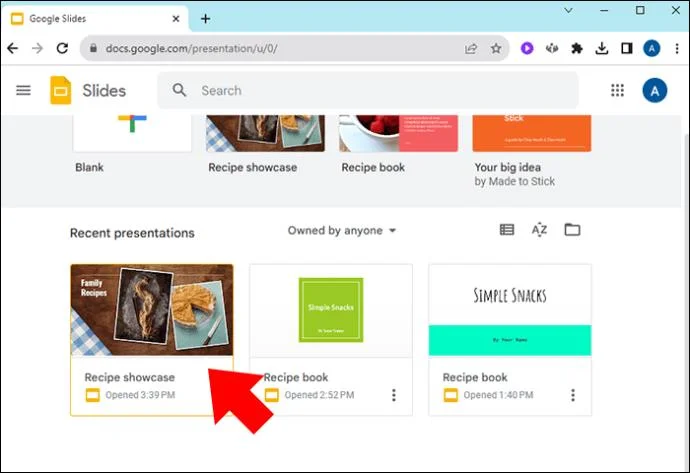This screenshot has width=690, height=473.
Task: Click the Blank template label
Action: click(89, 168)
